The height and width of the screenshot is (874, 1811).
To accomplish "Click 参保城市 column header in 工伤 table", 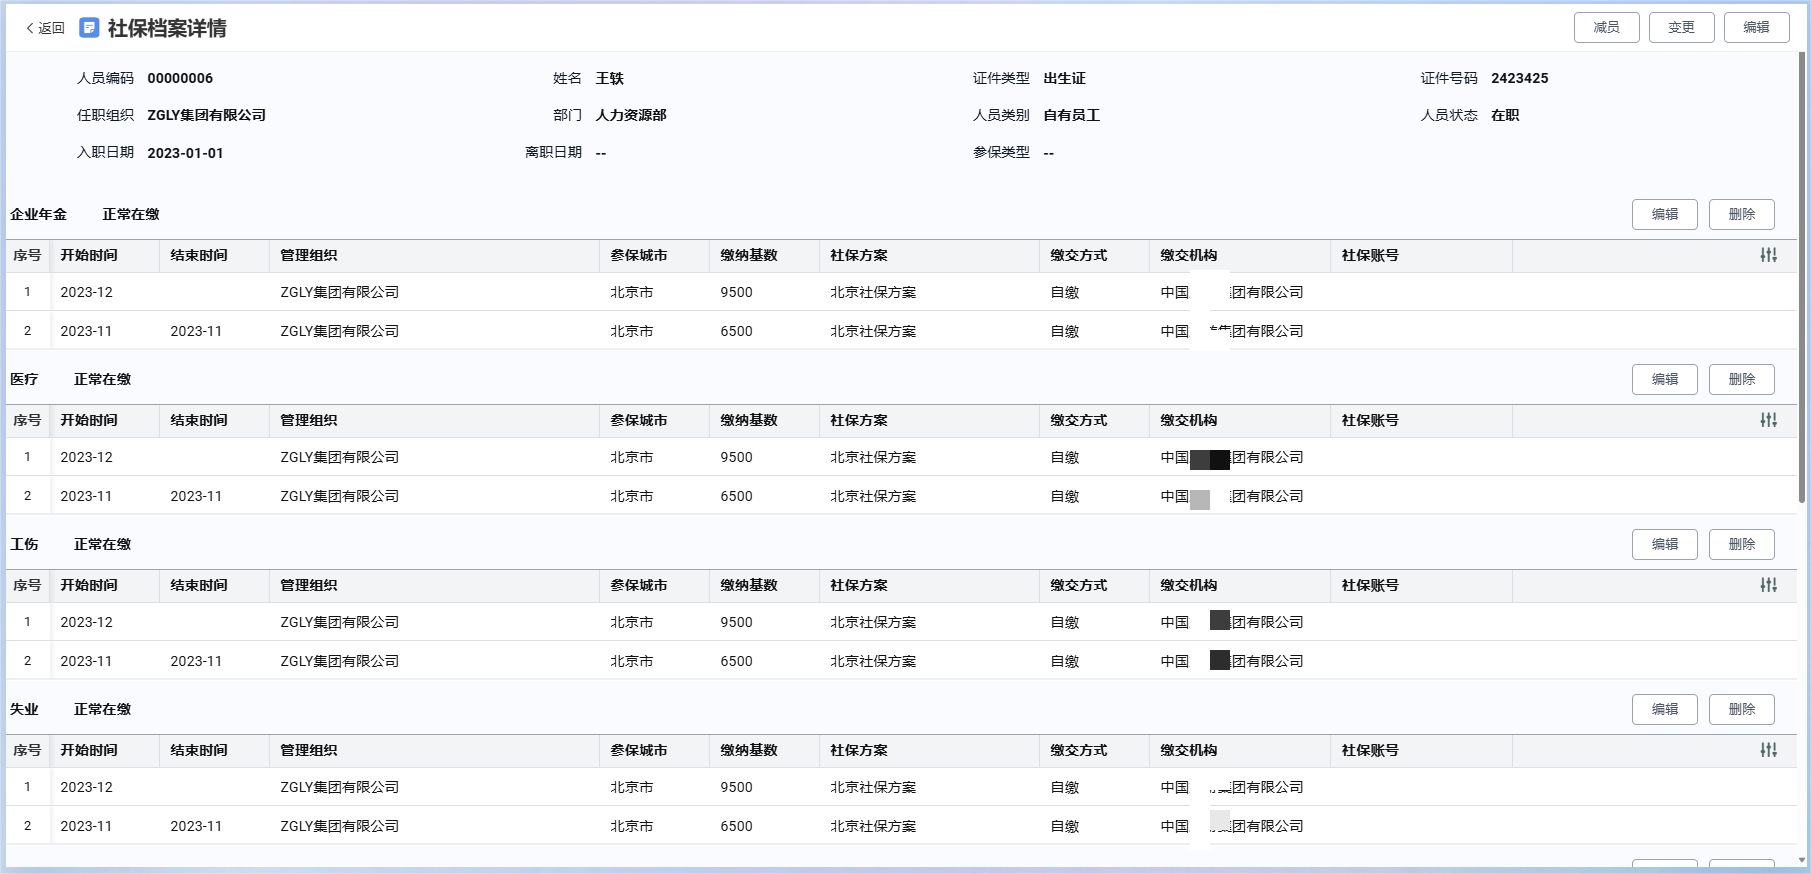I will click(x=639, y=585).
